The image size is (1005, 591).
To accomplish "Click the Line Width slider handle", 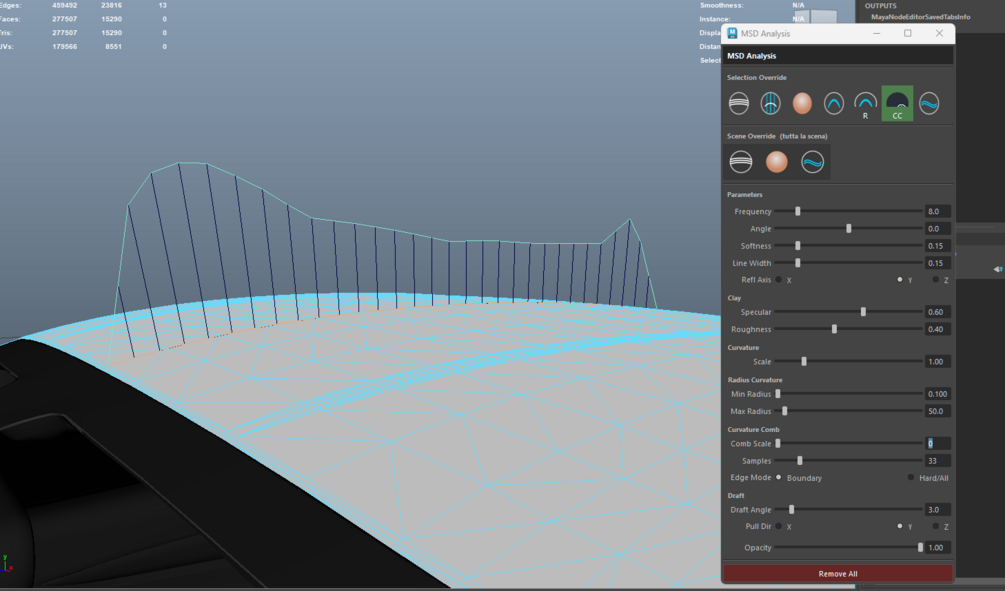I will [x=797, y=263].
